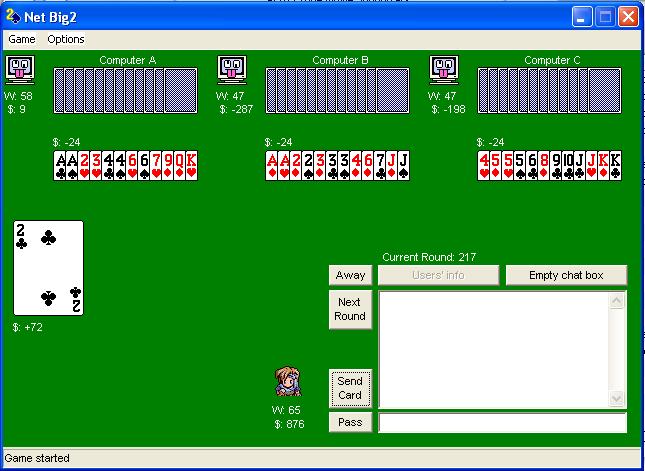Click King of hearts in Computer A's hand
645x471 pixels.
point(192,165)
